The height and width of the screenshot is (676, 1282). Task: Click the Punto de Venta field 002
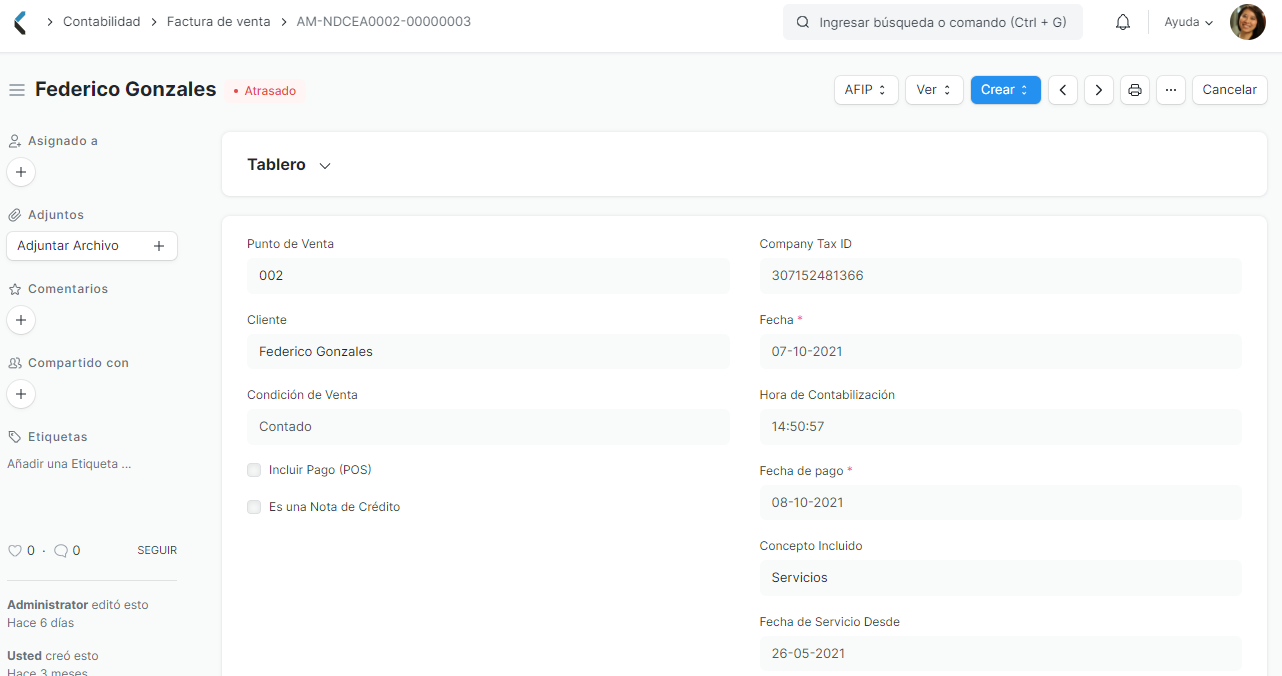coord(488,276)
